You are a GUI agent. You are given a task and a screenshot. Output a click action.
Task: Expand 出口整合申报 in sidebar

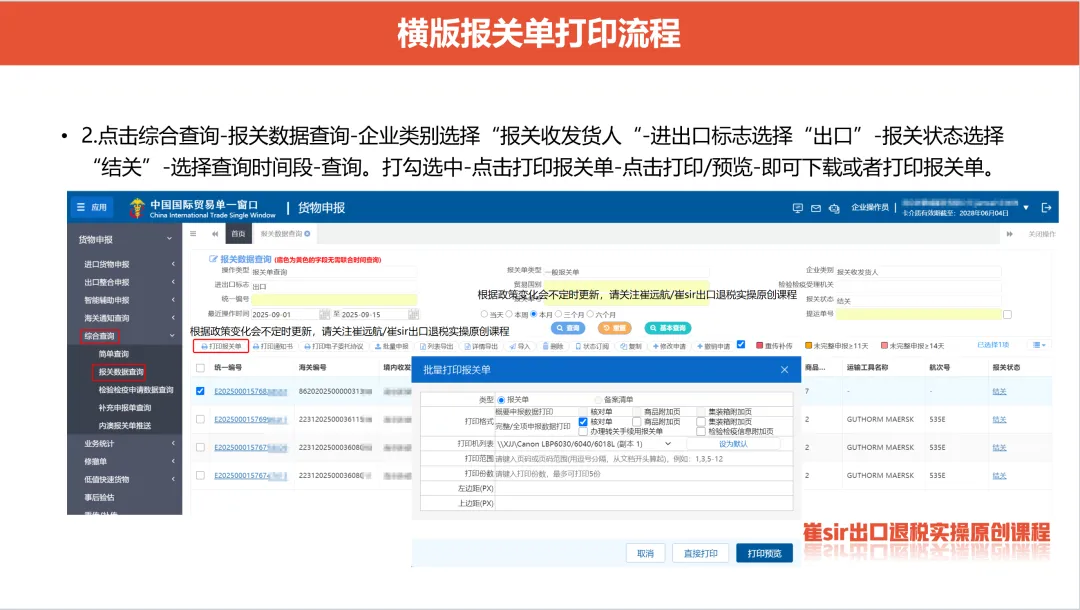(125, 282)
